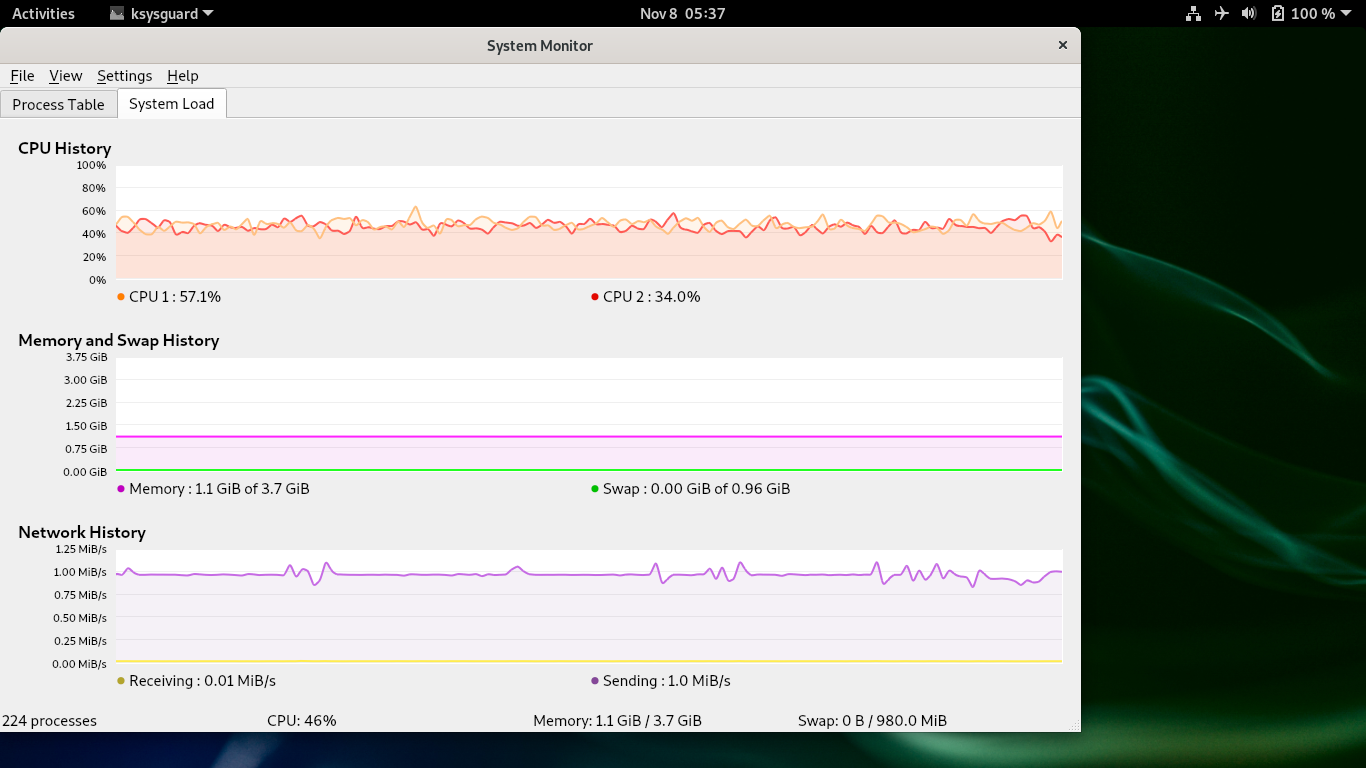Close the System Monitor window

[1062, 45]
